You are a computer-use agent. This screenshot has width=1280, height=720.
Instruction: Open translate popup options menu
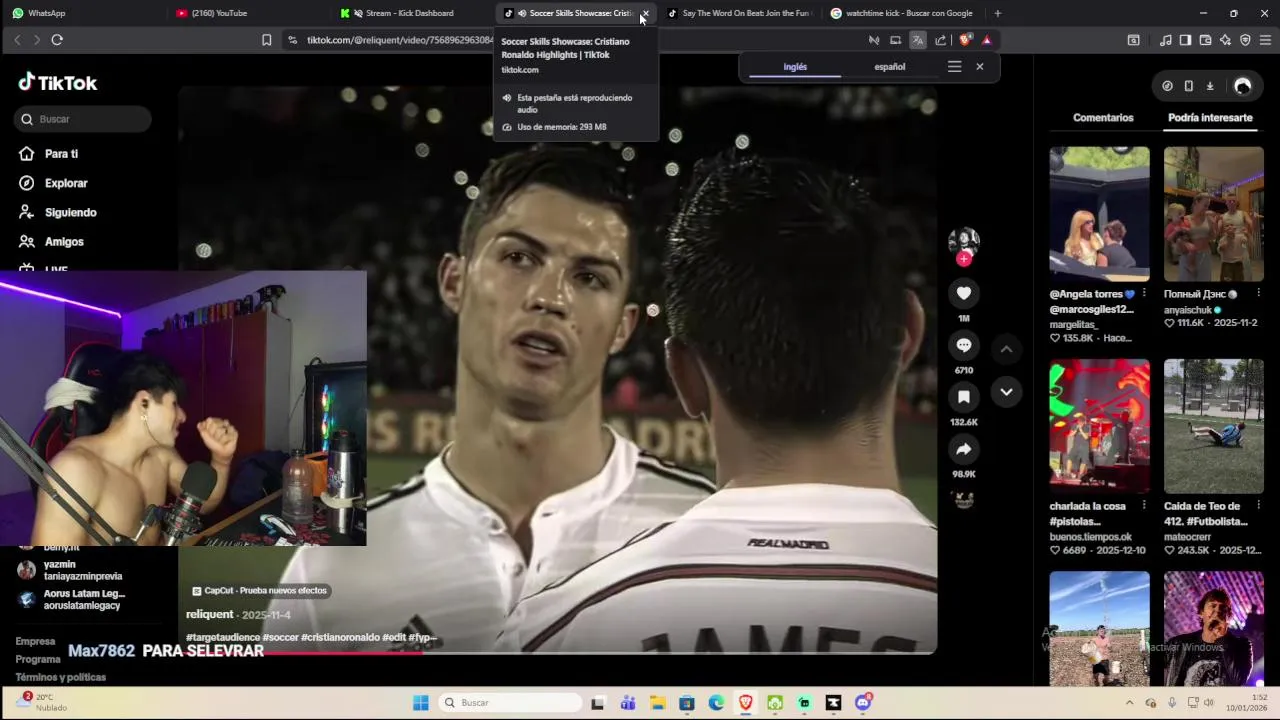(x=954, y=66)
